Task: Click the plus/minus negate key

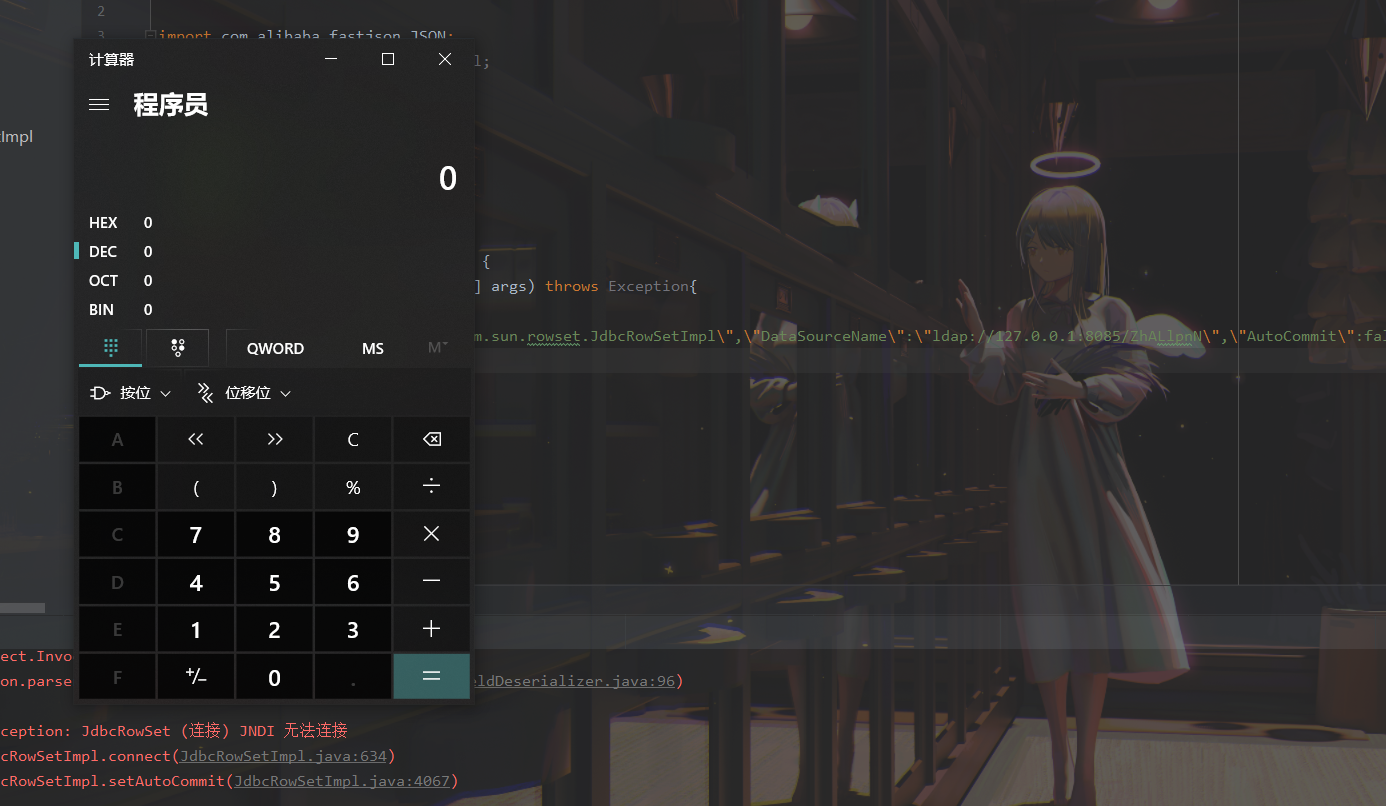Action: coord(196,677)
